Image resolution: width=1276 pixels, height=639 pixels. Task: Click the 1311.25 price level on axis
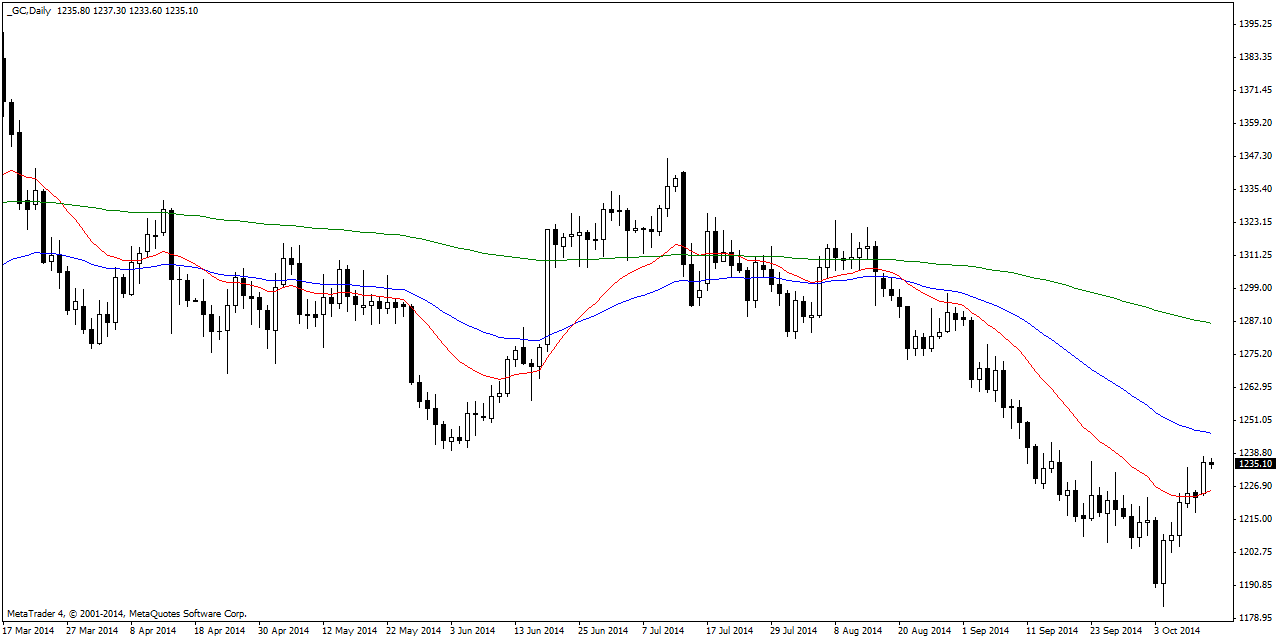pos(1253,255)
